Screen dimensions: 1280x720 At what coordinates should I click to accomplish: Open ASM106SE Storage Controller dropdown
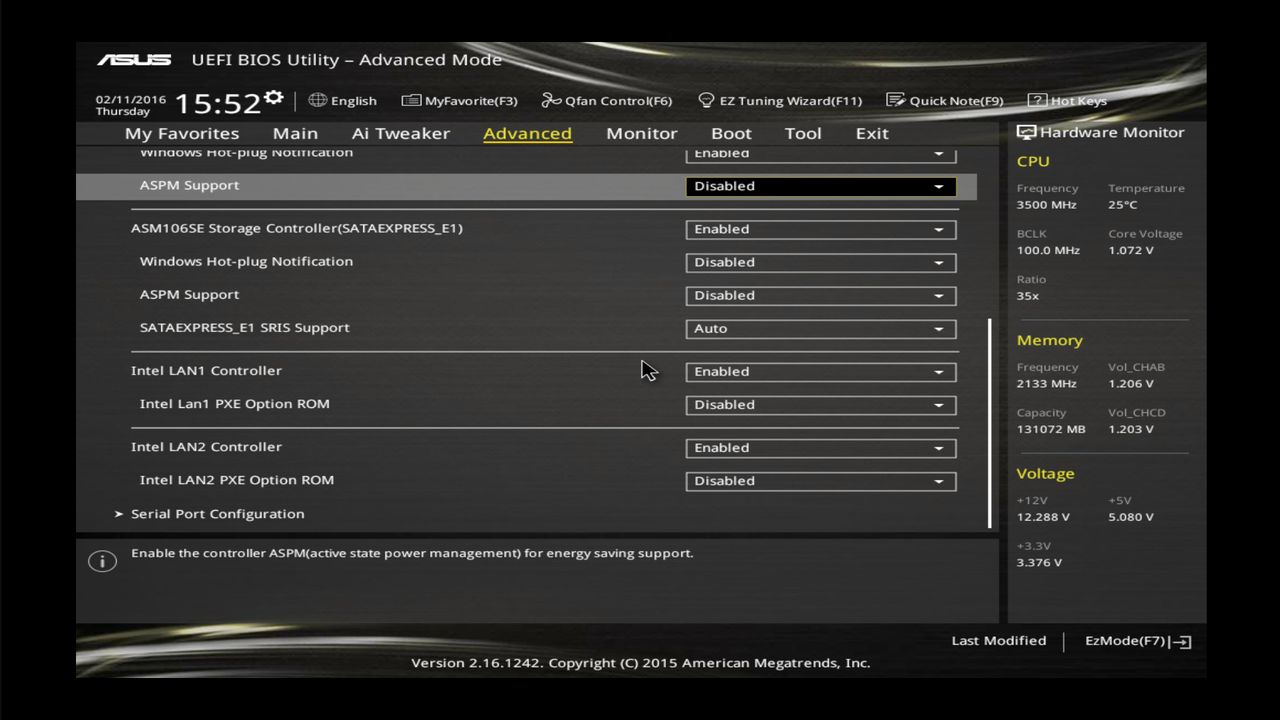[821, 229]
